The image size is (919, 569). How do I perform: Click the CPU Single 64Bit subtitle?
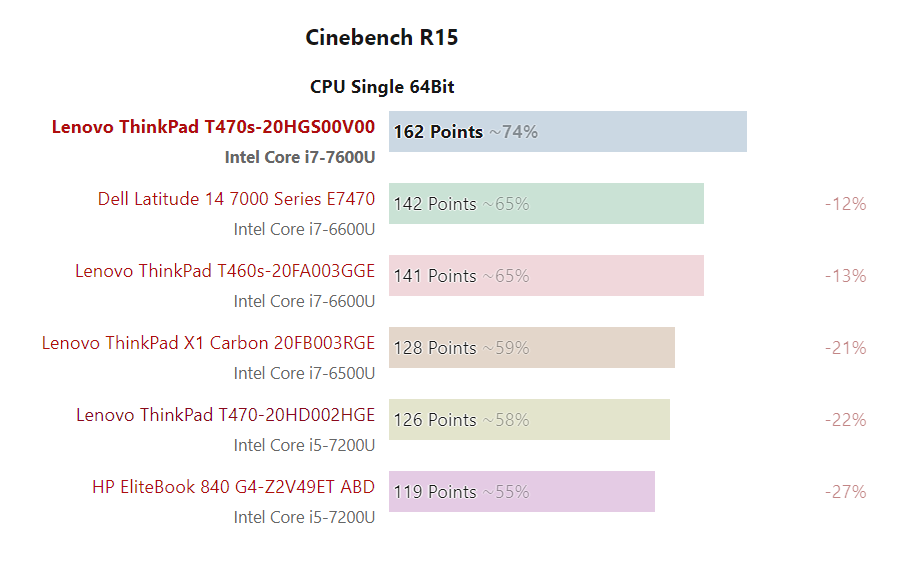(x=382, y=87)
